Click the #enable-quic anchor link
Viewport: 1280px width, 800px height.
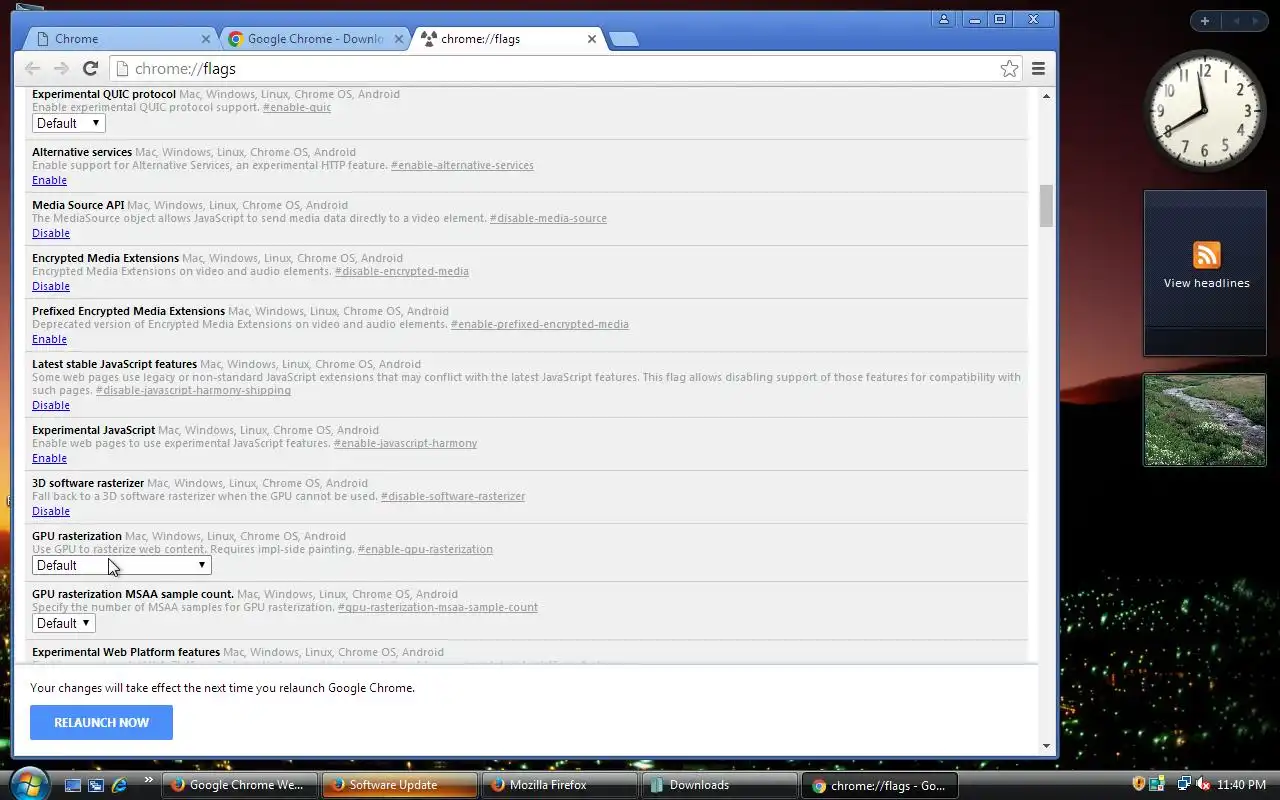point(297,107)
